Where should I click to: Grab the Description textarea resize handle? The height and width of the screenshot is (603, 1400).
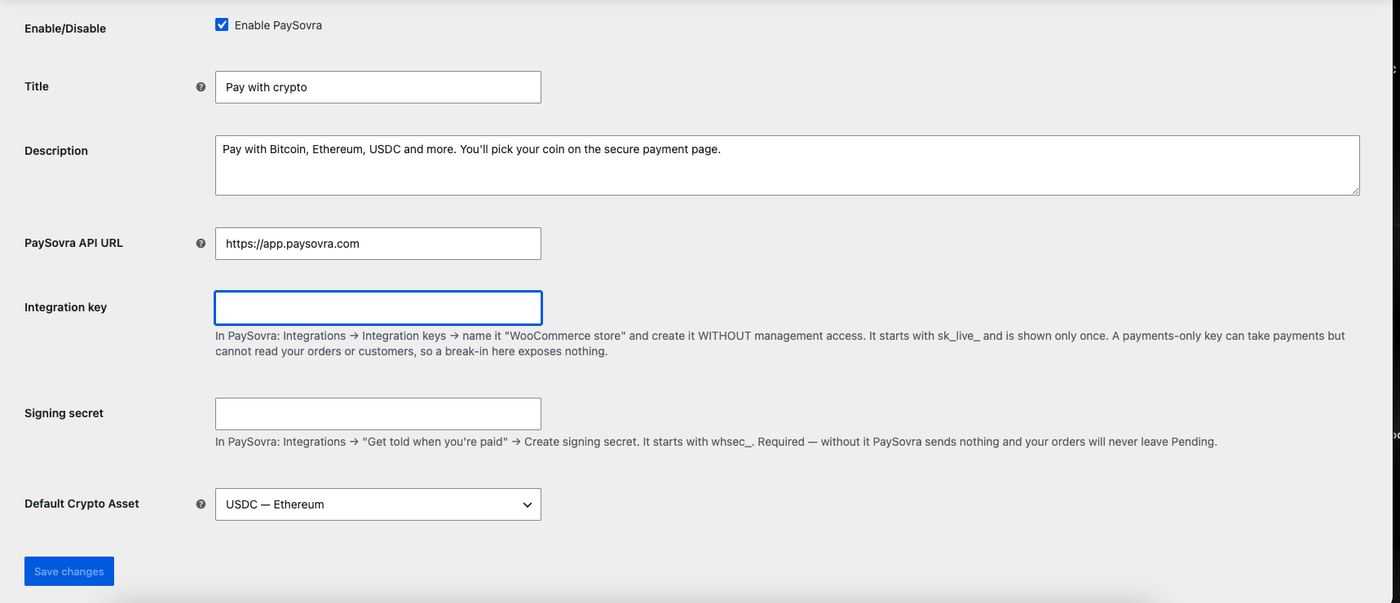1354,189
